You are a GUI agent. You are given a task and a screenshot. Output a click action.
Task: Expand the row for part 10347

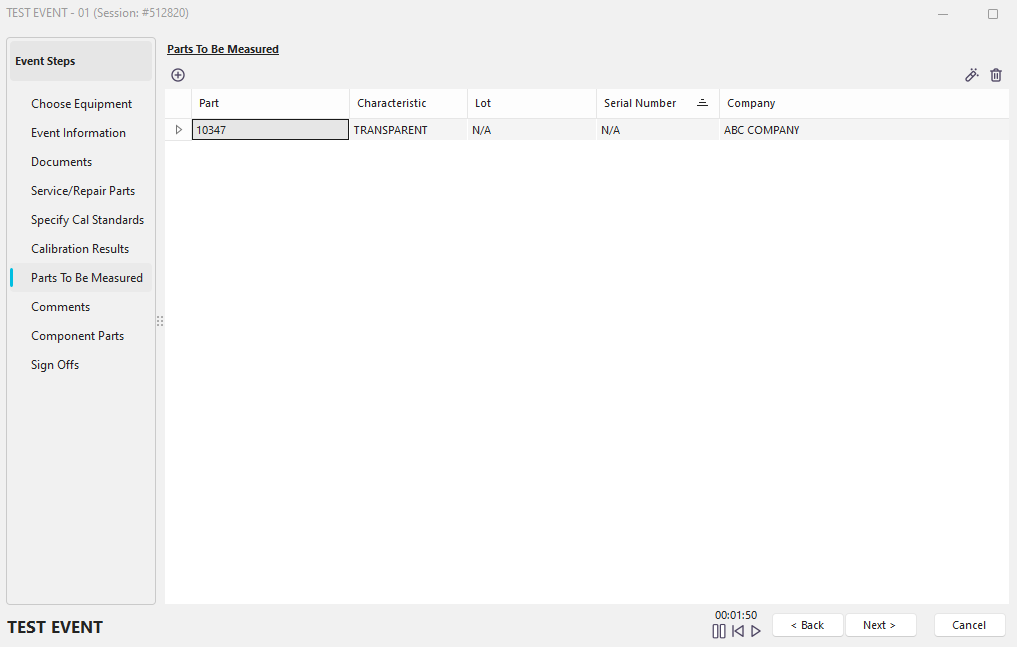click(179, 130)
